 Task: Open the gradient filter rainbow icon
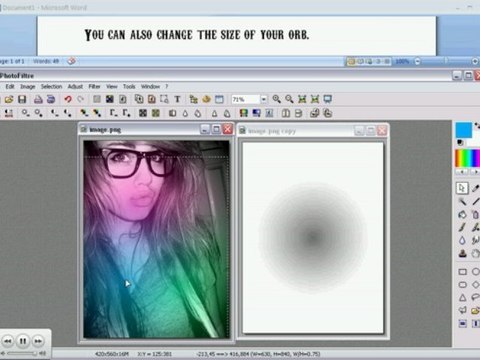click(x=244, y=113)
